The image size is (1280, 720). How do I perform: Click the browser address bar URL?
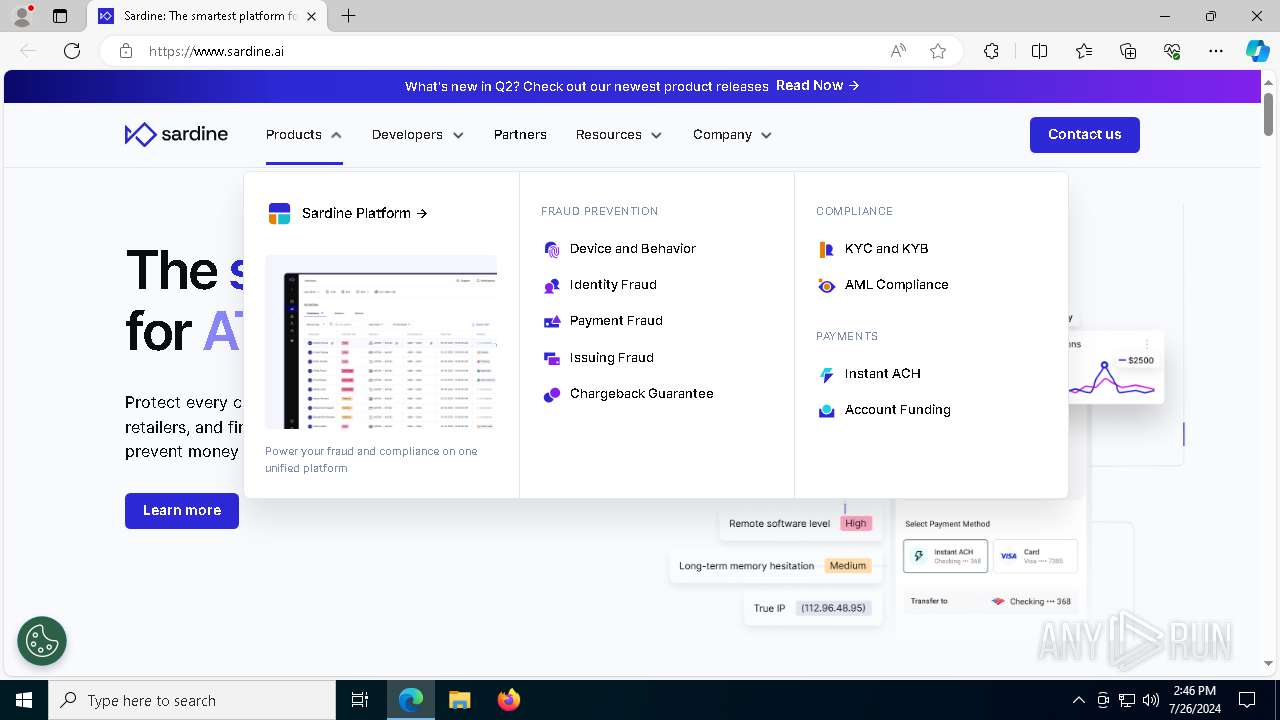click(x=217, y=51)
